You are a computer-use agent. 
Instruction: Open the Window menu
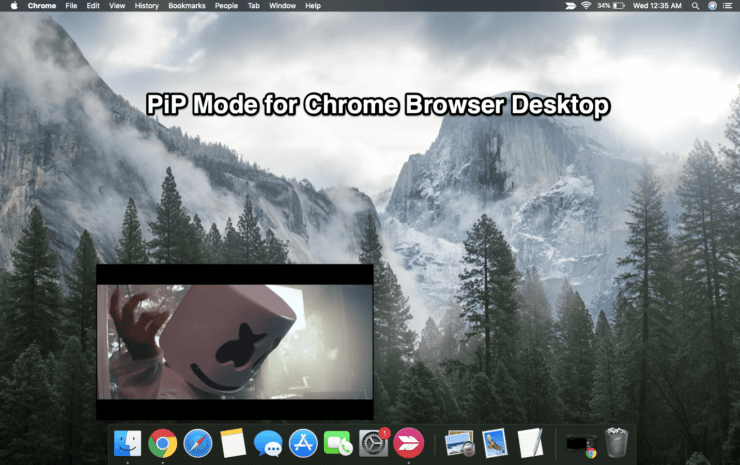pos(282,6)
